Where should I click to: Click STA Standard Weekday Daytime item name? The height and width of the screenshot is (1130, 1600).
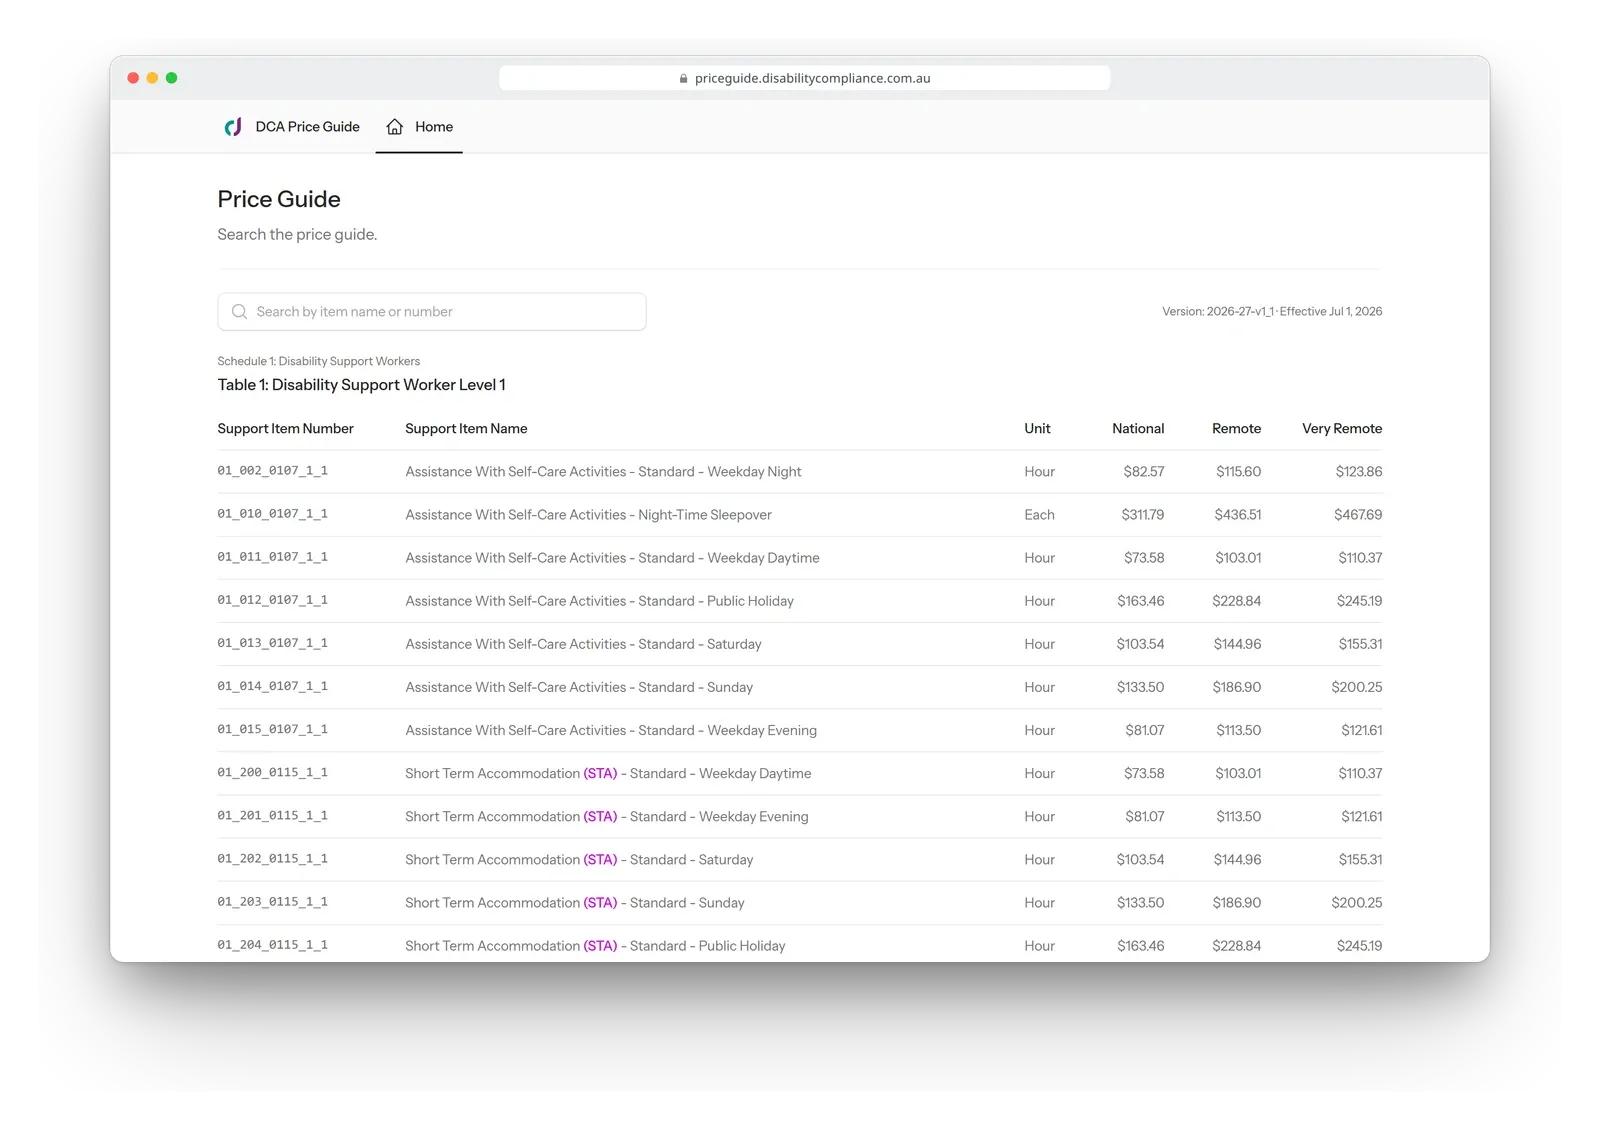[x=608, y=774]
